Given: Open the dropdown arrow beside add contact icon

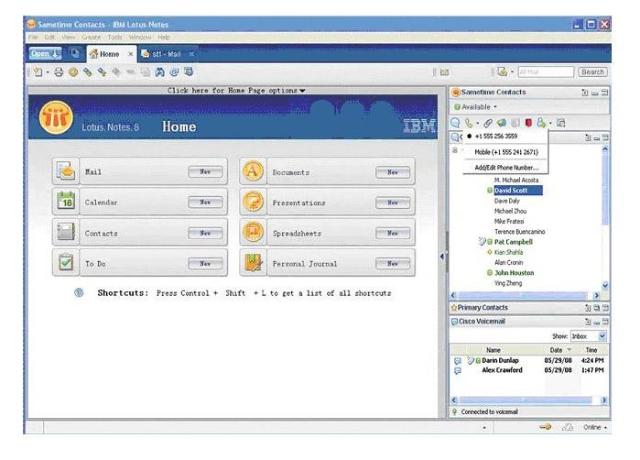Looking at the screenshot, I should (550, 123).
